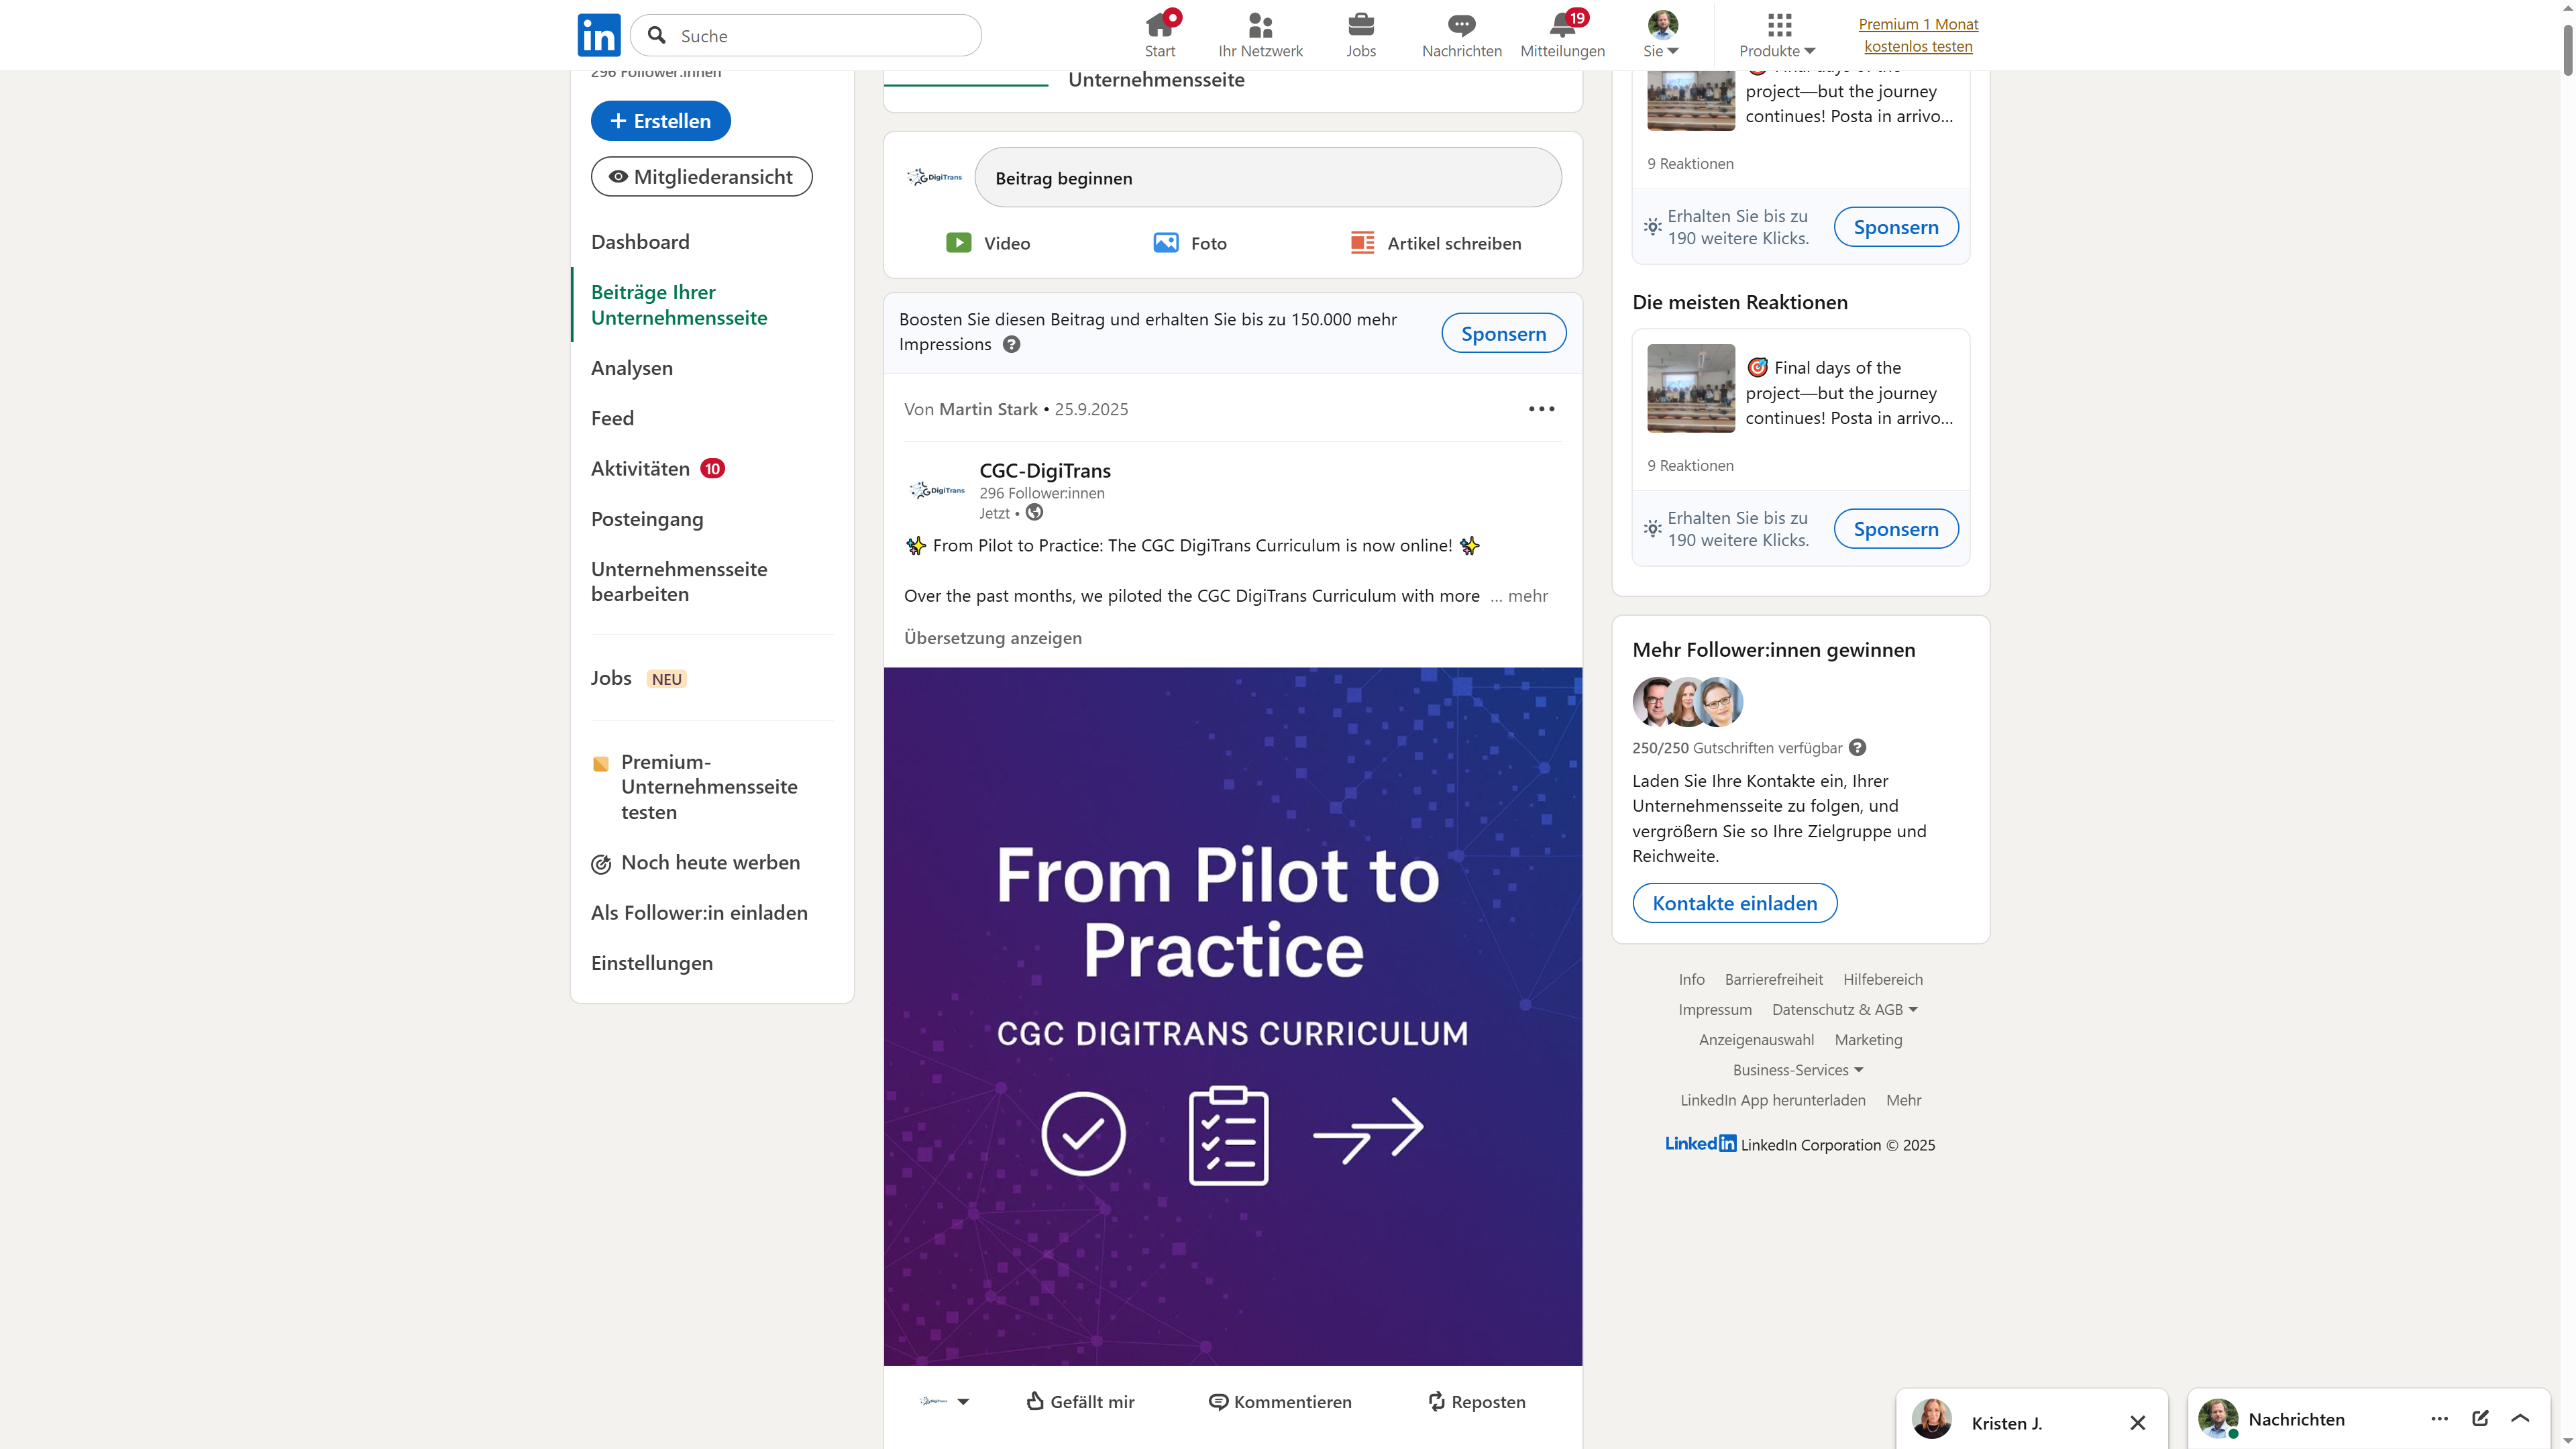Click Gefällt mir on the post
Viewport: 2576px width, 1449px height.
click(x=1080, y=1401)
